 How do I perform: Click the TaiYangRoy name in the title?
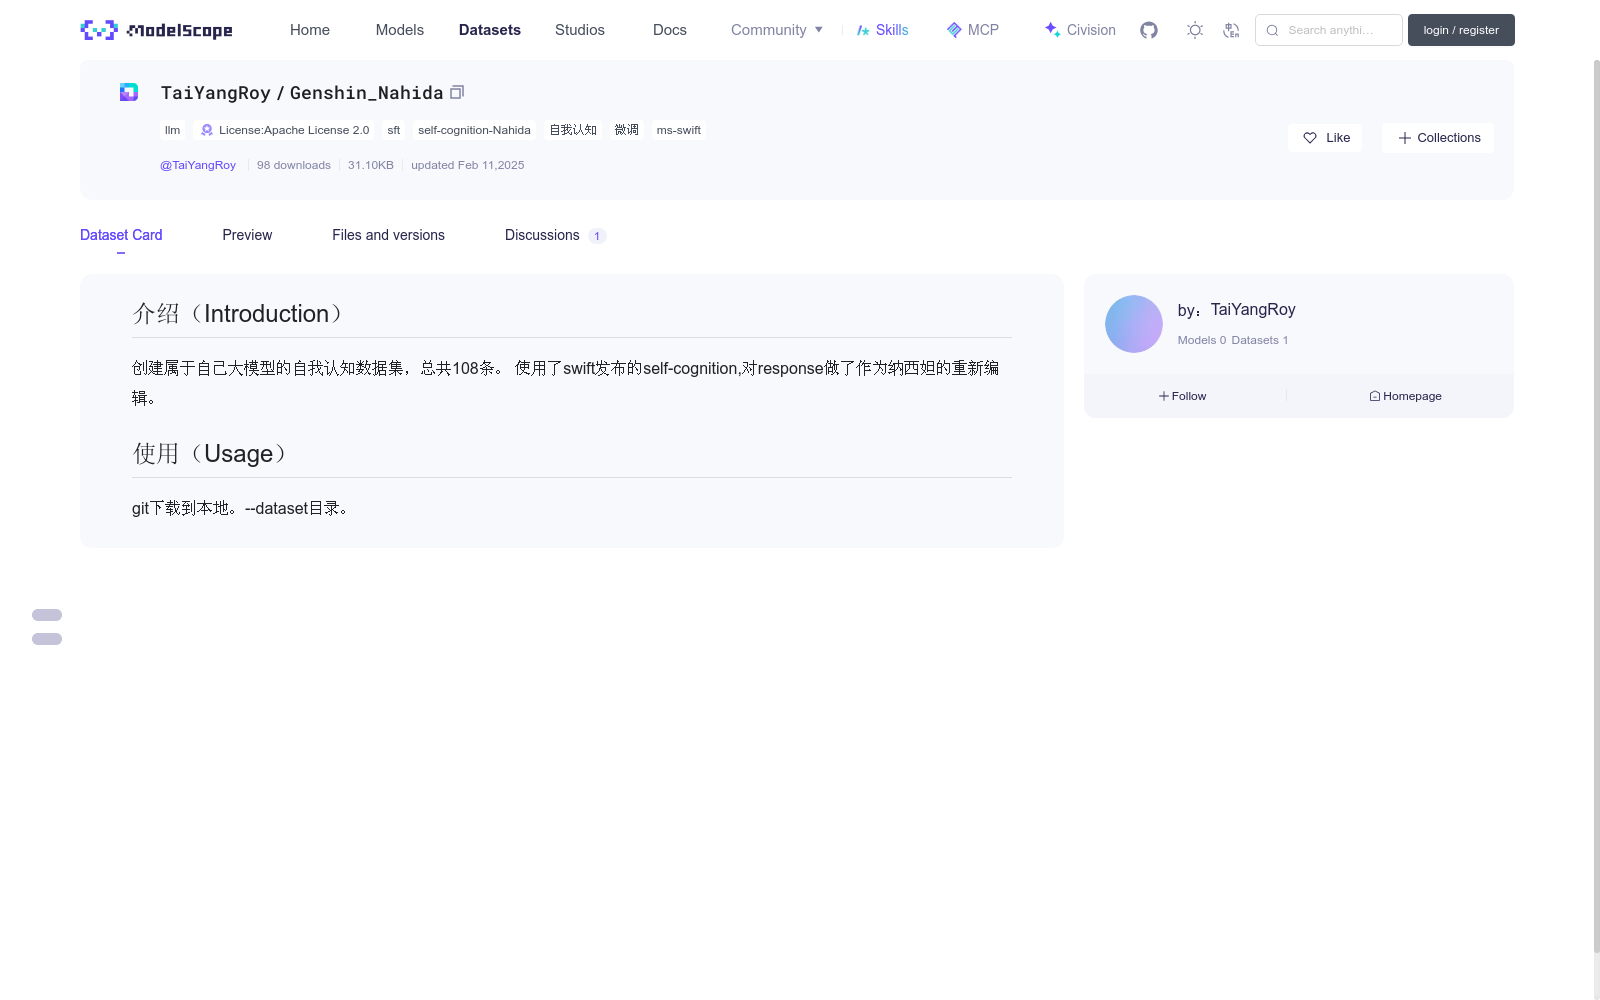pyautogui.click(x=216, y=92)
